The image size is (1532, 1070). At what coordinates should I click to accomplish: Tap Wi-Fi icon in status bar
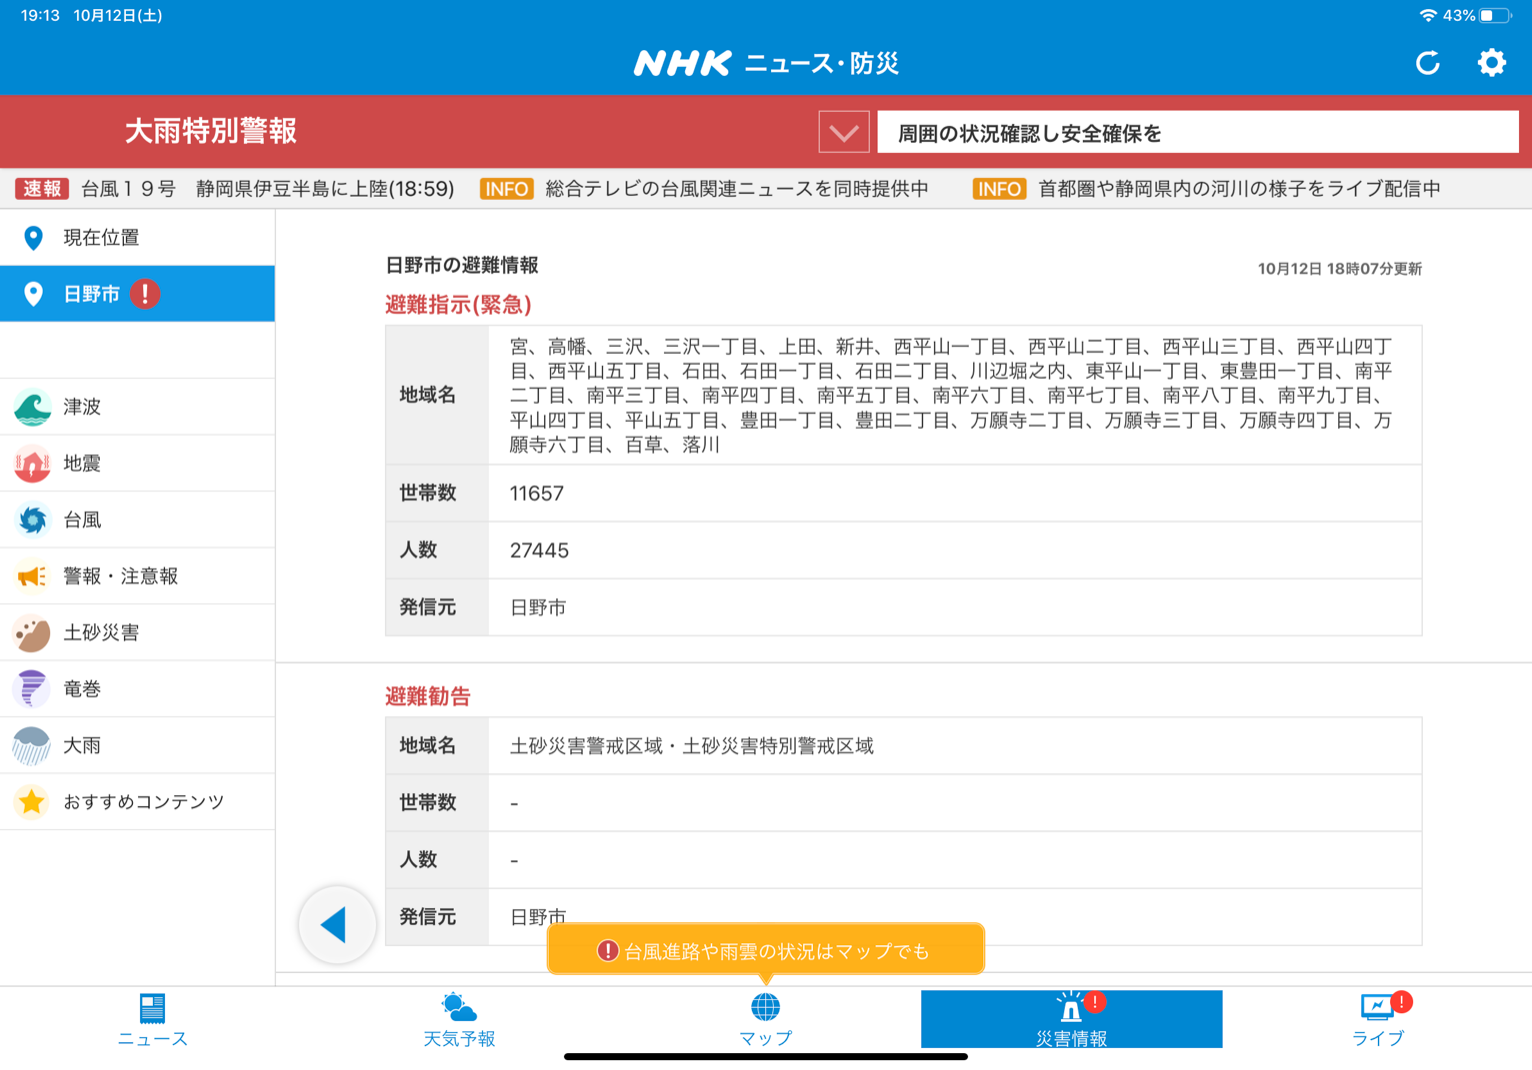(x=1428, y=15)
